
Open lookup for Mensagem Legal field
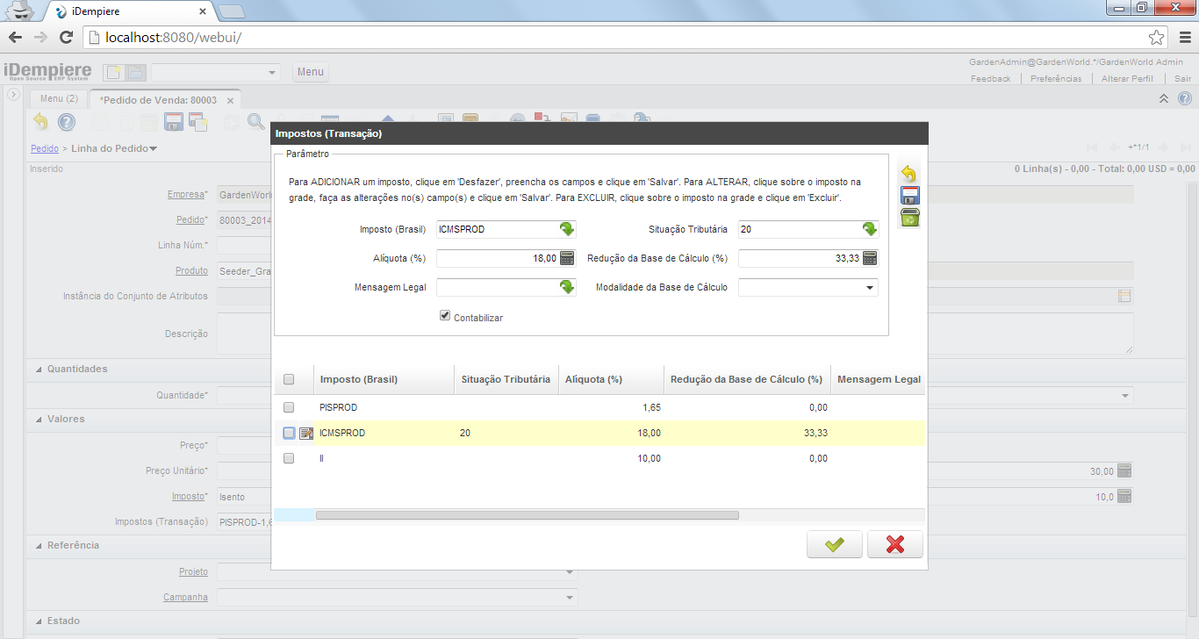567,287
